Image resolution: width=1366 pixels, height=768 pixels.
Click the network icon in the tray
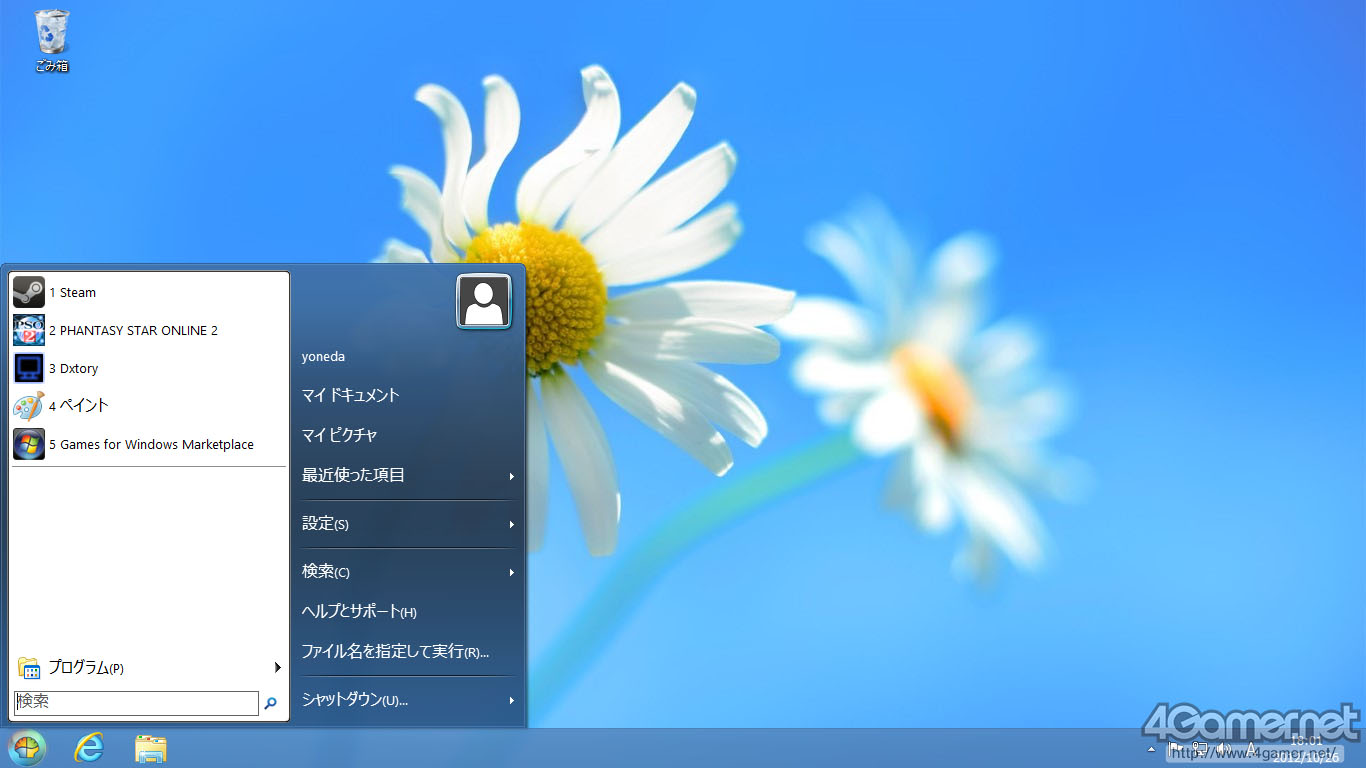tap(1199, 748)
